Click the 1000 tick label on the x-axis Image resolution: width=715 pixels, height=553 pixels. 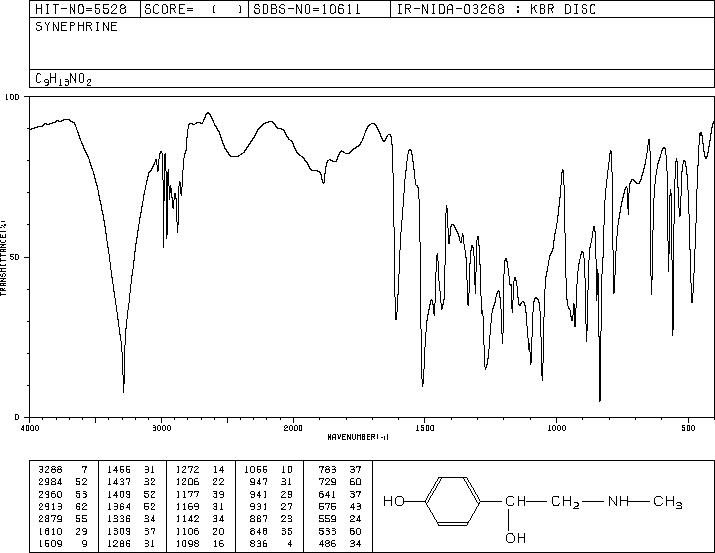556,428
